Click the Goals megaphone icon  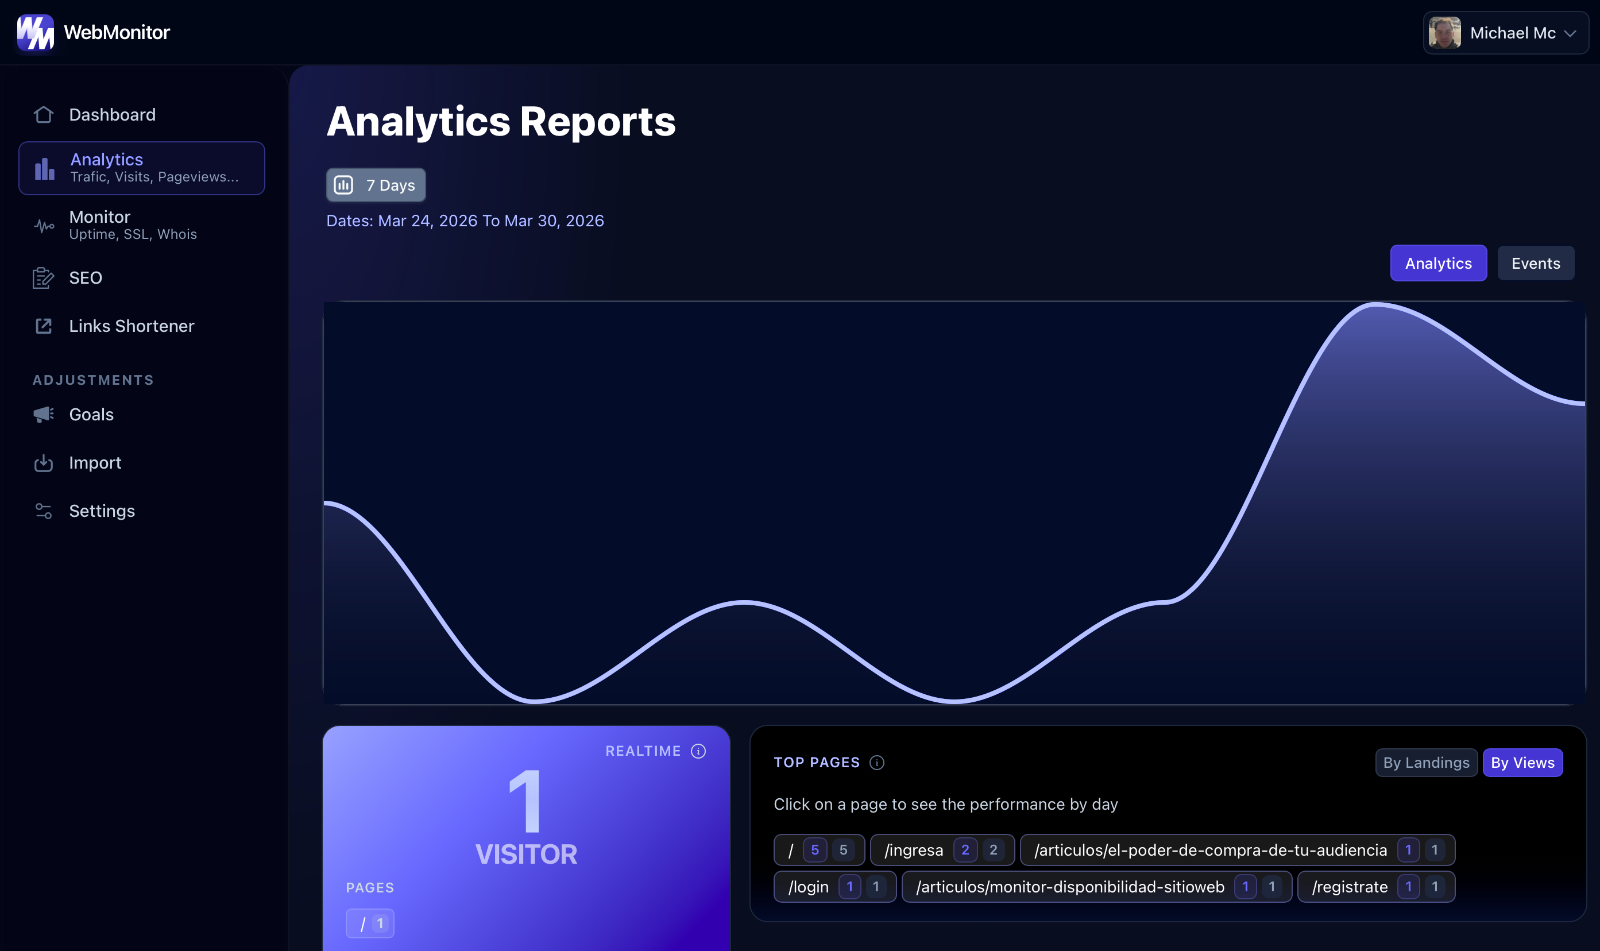43,414
